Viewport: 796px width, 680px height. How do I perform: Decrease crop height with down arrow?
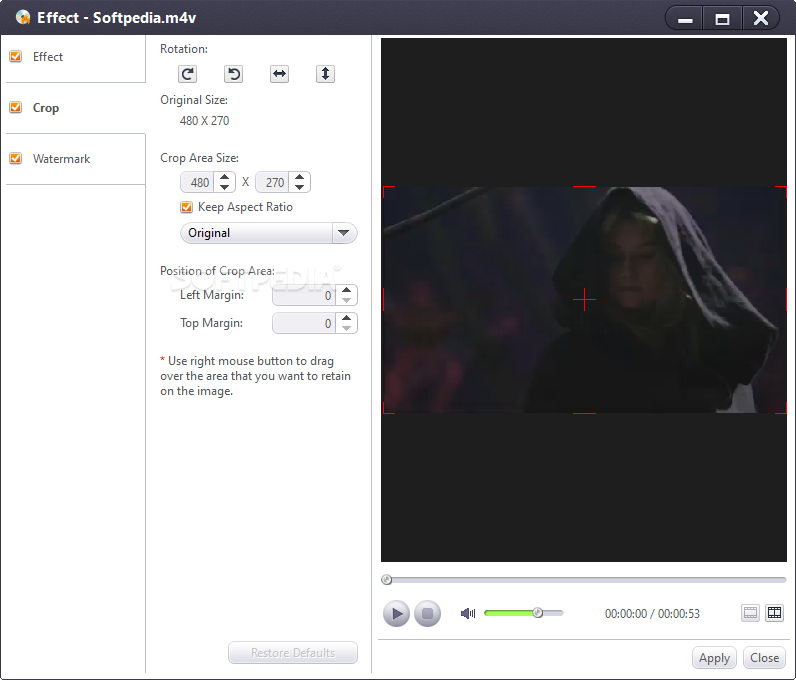tap(300, 187)
